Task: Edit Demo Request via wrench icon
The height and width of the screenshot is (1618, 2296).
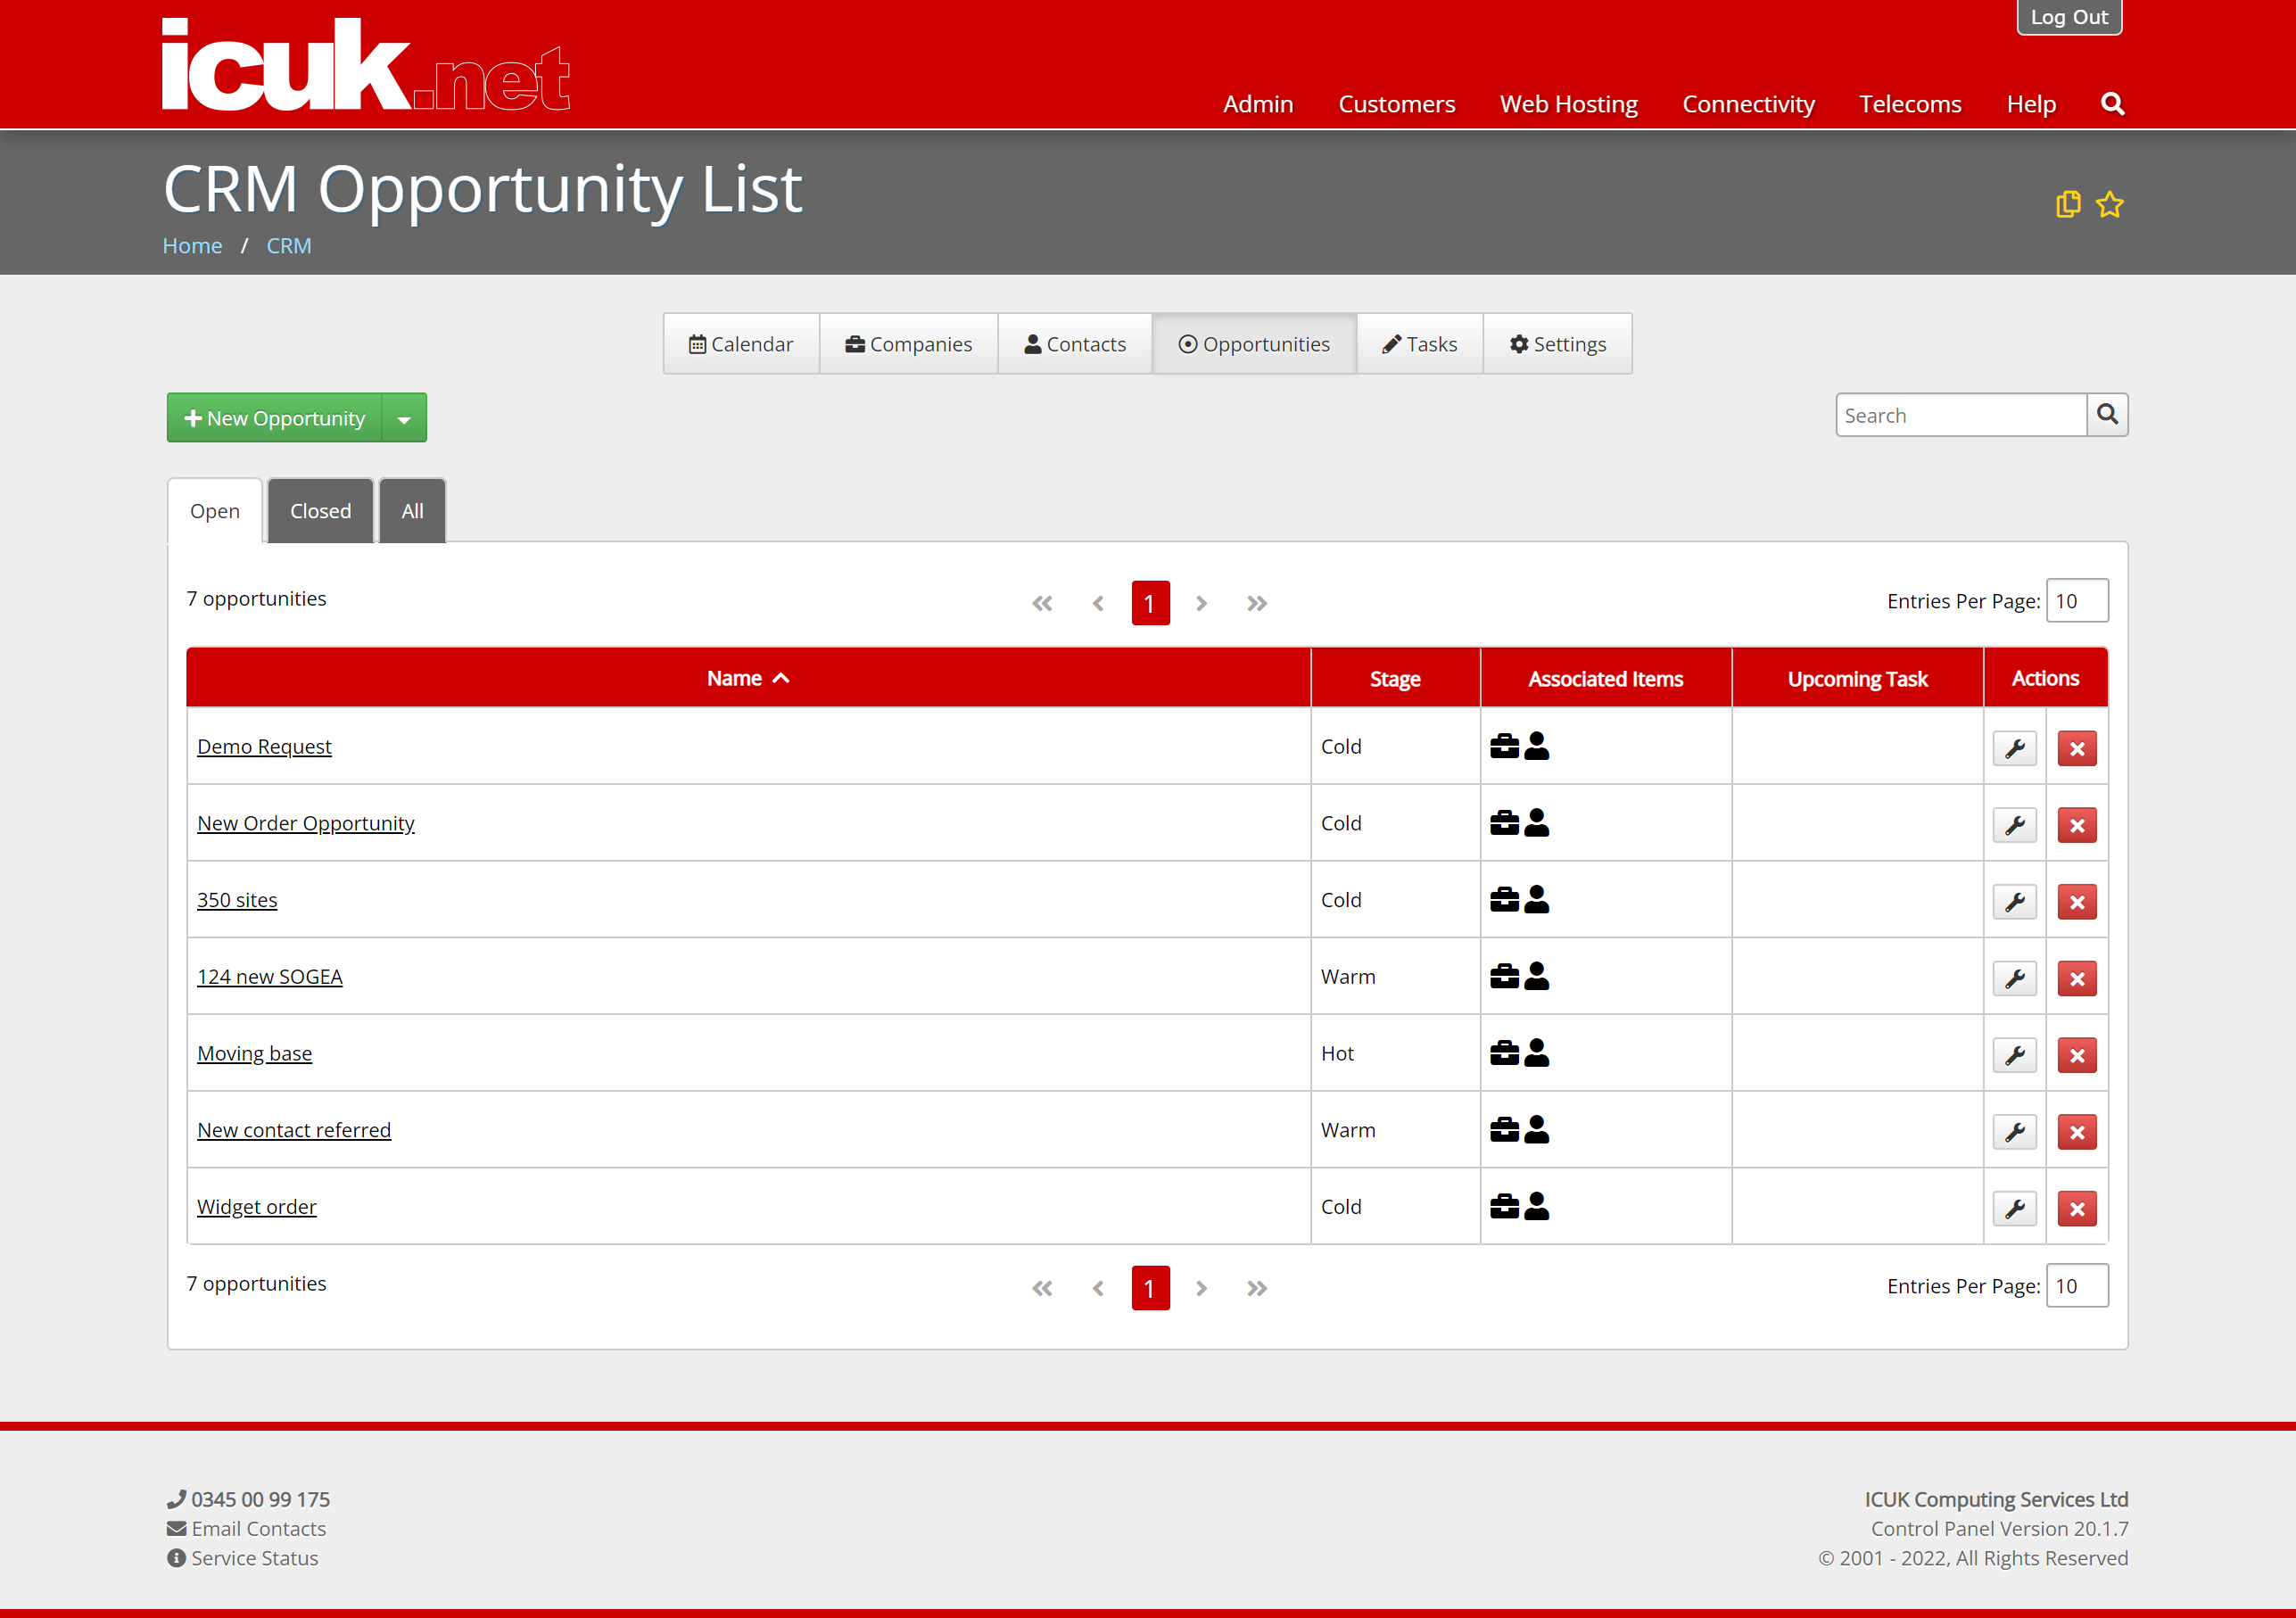Action: (x=2015, y=749)
